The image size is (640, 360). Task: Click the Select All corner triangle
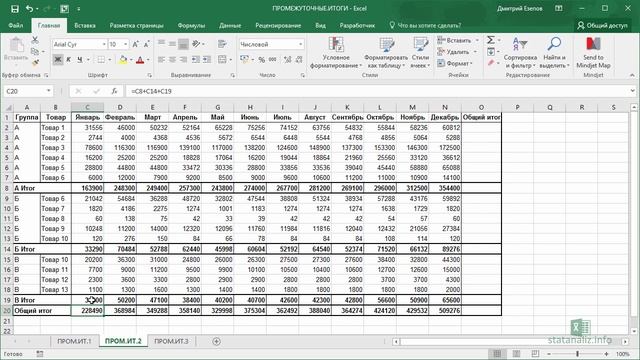8,107
